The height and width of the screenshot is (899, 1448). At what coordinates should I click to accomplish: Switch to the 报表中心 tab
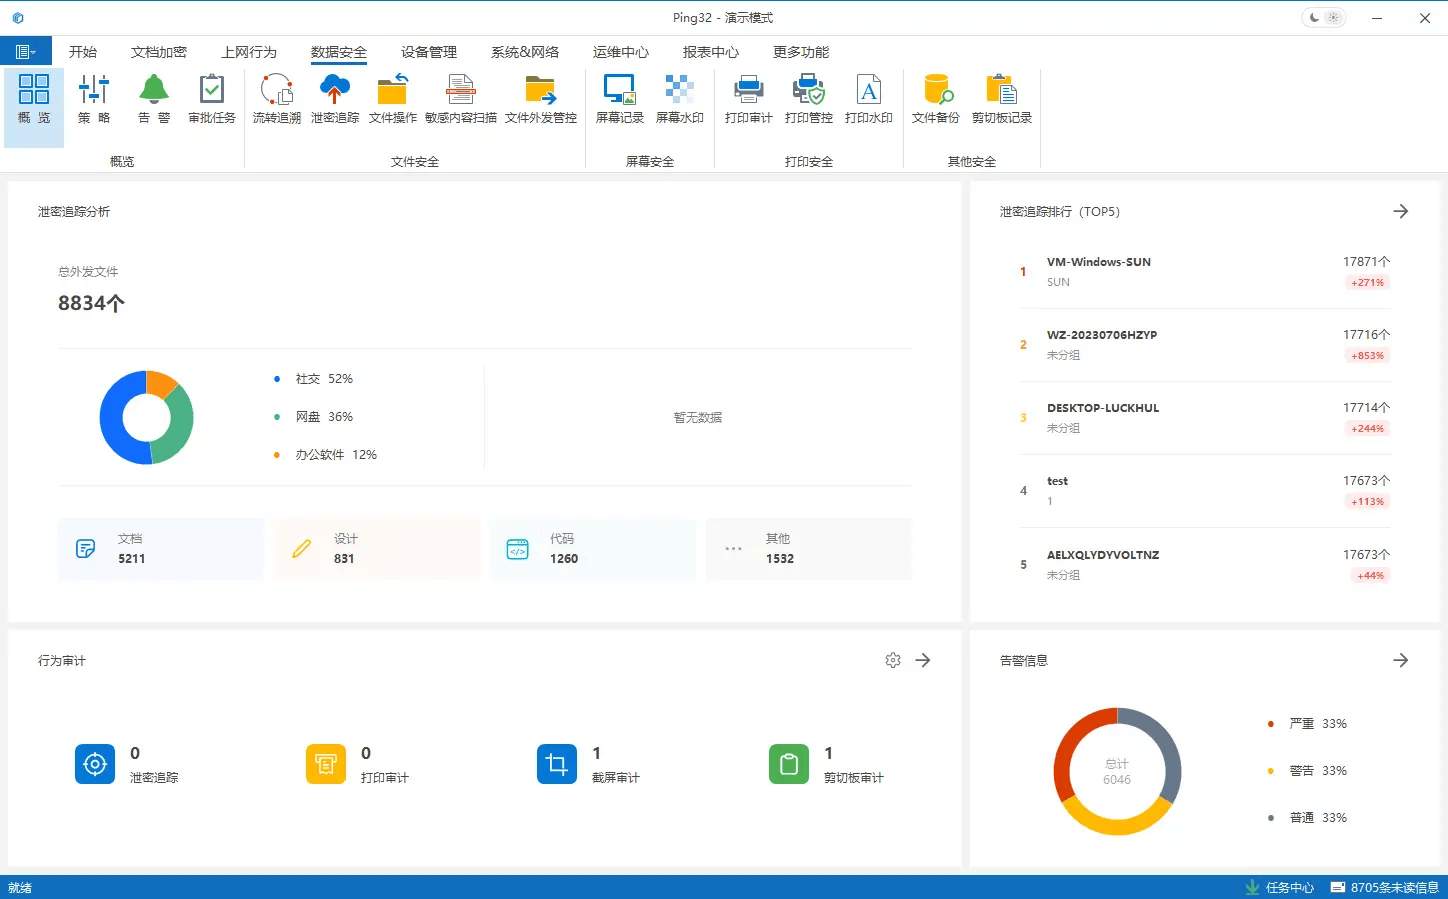[x=710, y=52]
